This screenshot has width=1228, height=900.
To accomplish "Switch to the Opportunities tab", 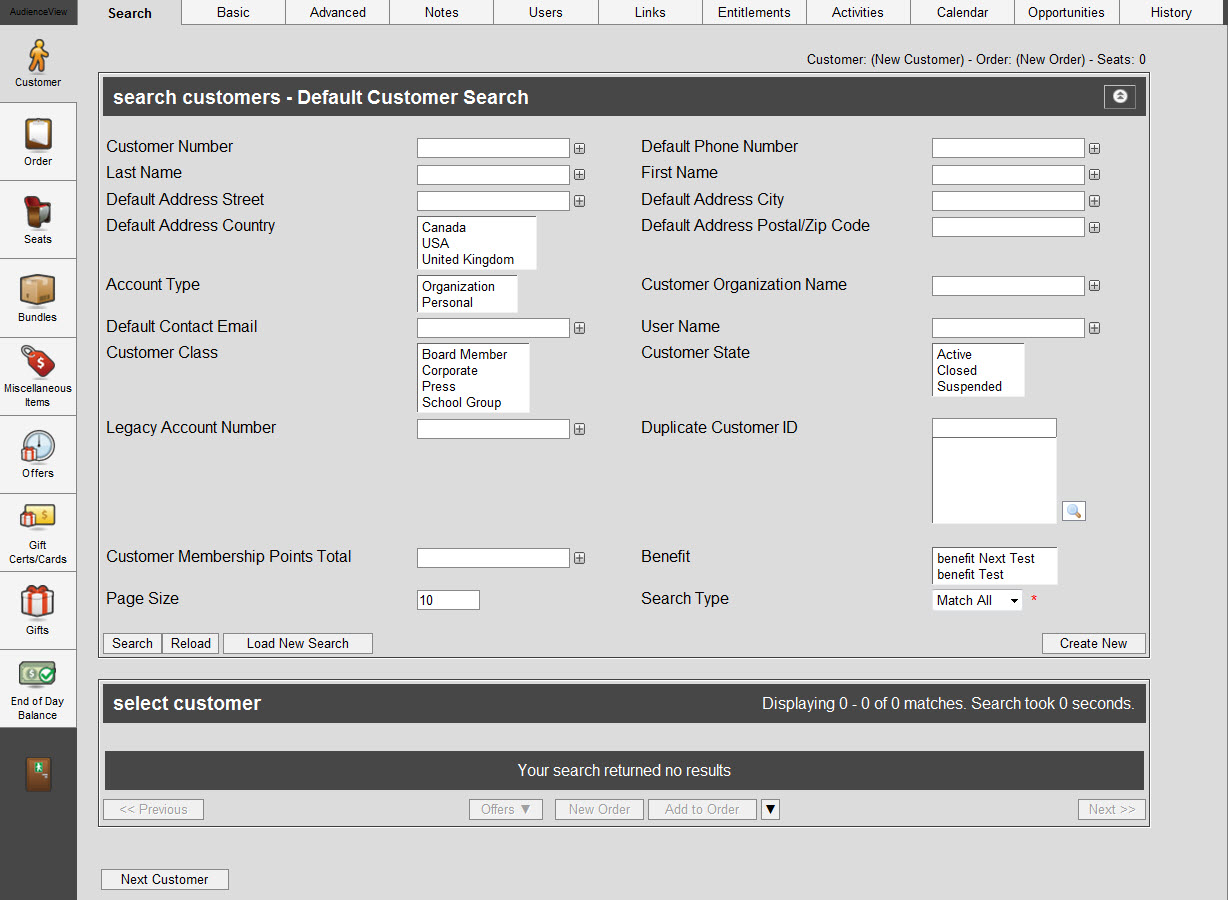I will coord(1066,12).
